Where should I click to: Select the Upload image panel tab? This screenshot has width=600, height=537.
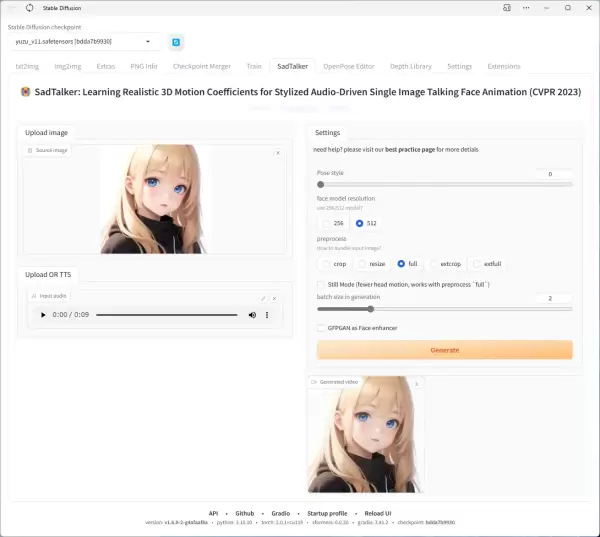(46, 133)
